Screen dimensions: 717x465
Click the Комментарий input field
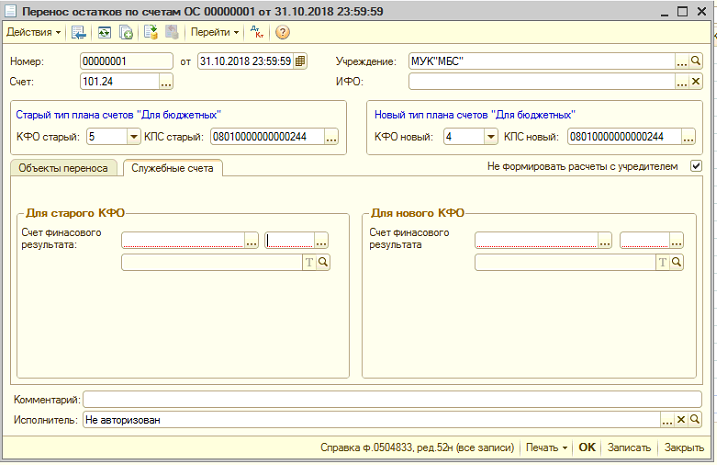coord(392,400)
